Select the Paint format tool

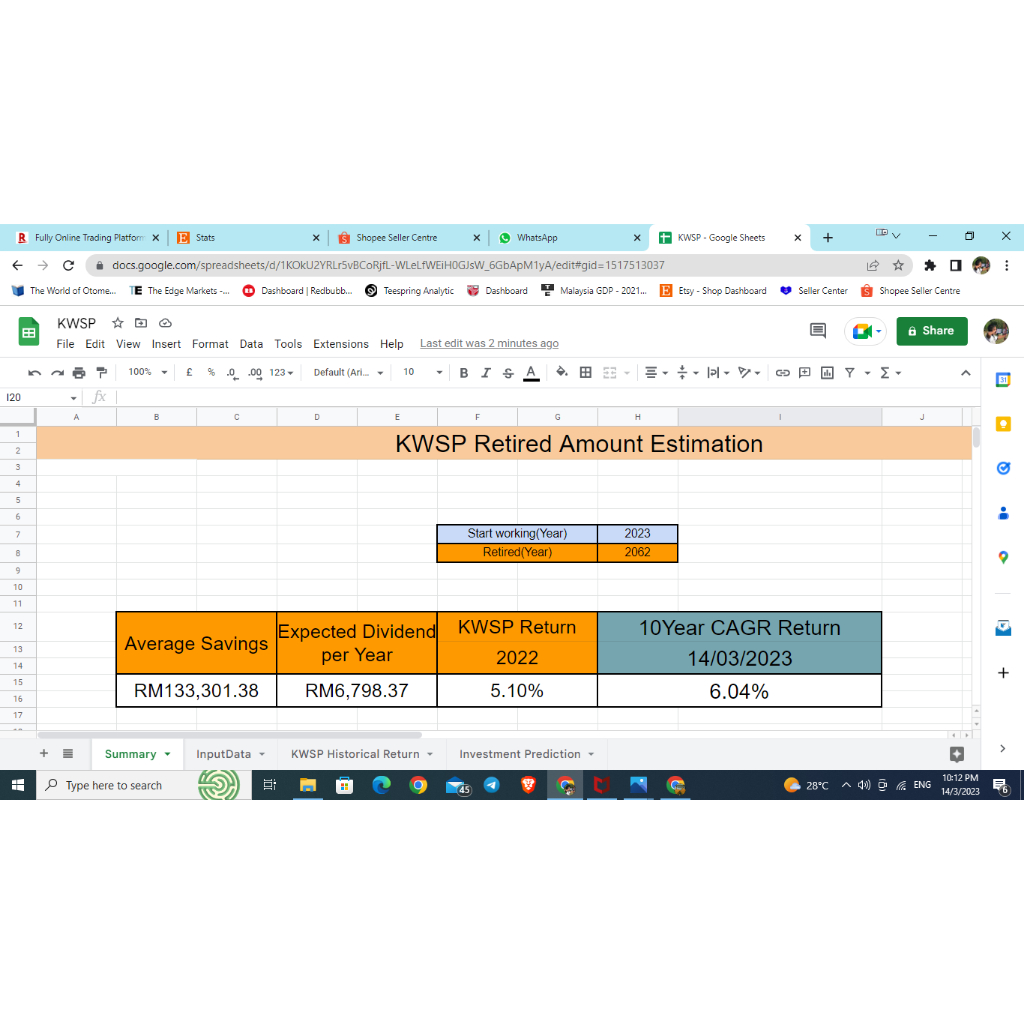click(100, 373)
